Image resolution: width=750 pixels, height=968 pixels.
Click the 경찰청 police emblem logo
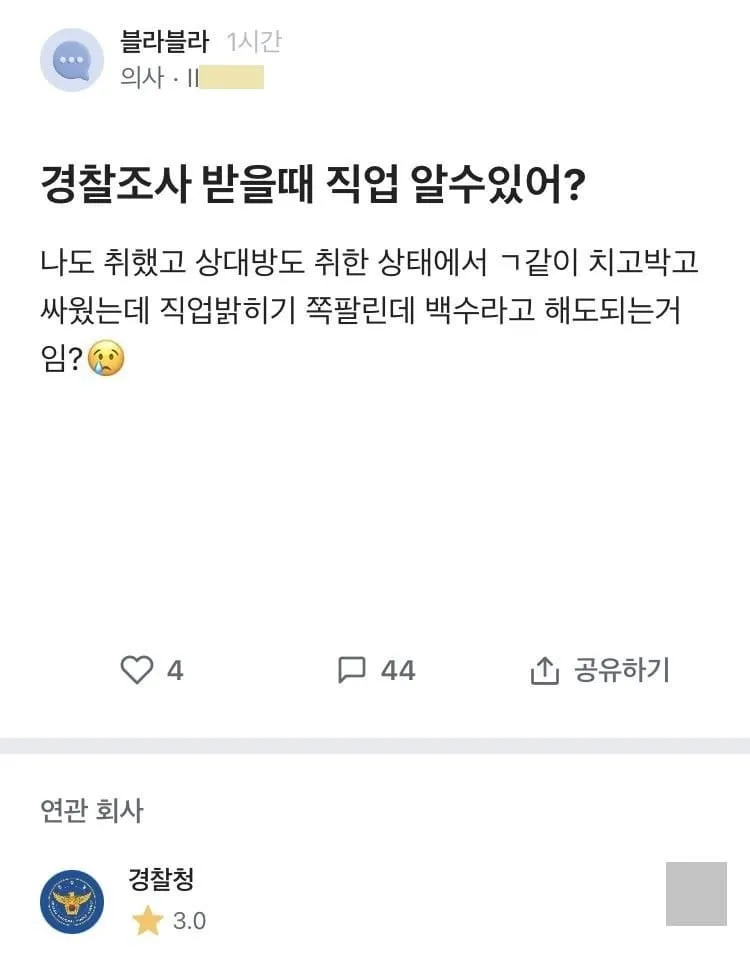[x=72, y=902]
